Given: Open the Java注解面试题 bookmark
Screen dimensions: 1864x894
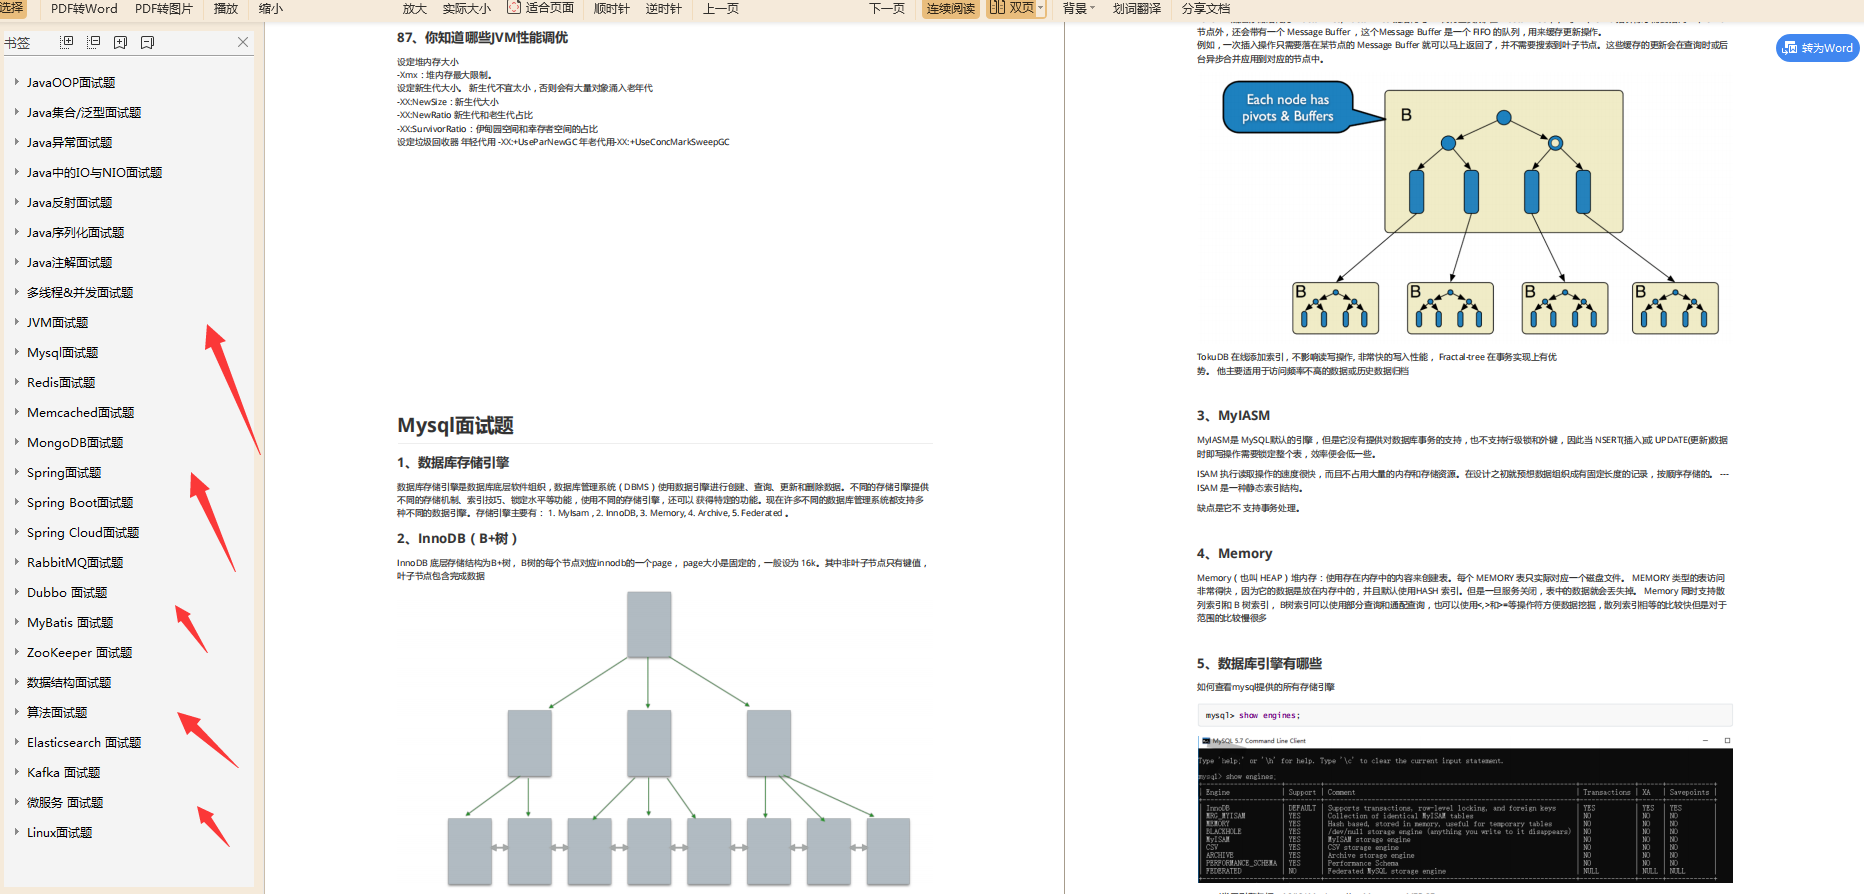Looking at the screenshot, I should coord(69,262).
